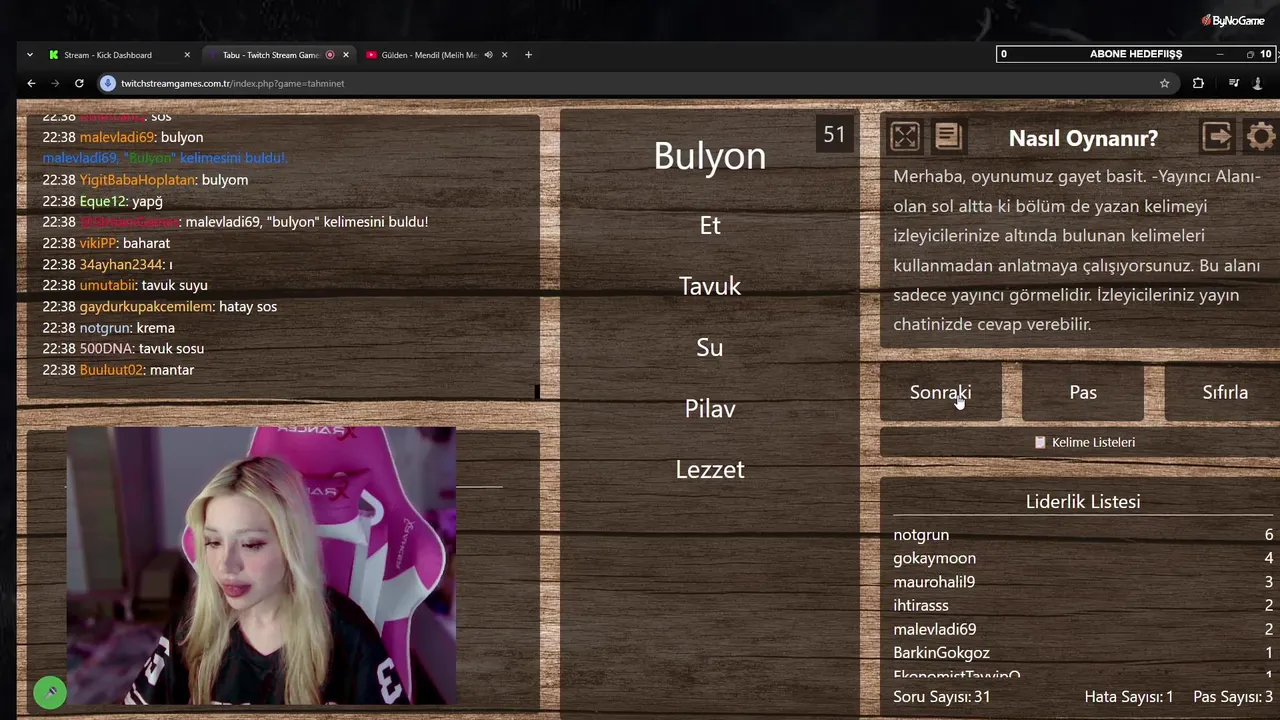Click forbidden word Tavuk
The image size is (1280, 720).
(710, 286)
